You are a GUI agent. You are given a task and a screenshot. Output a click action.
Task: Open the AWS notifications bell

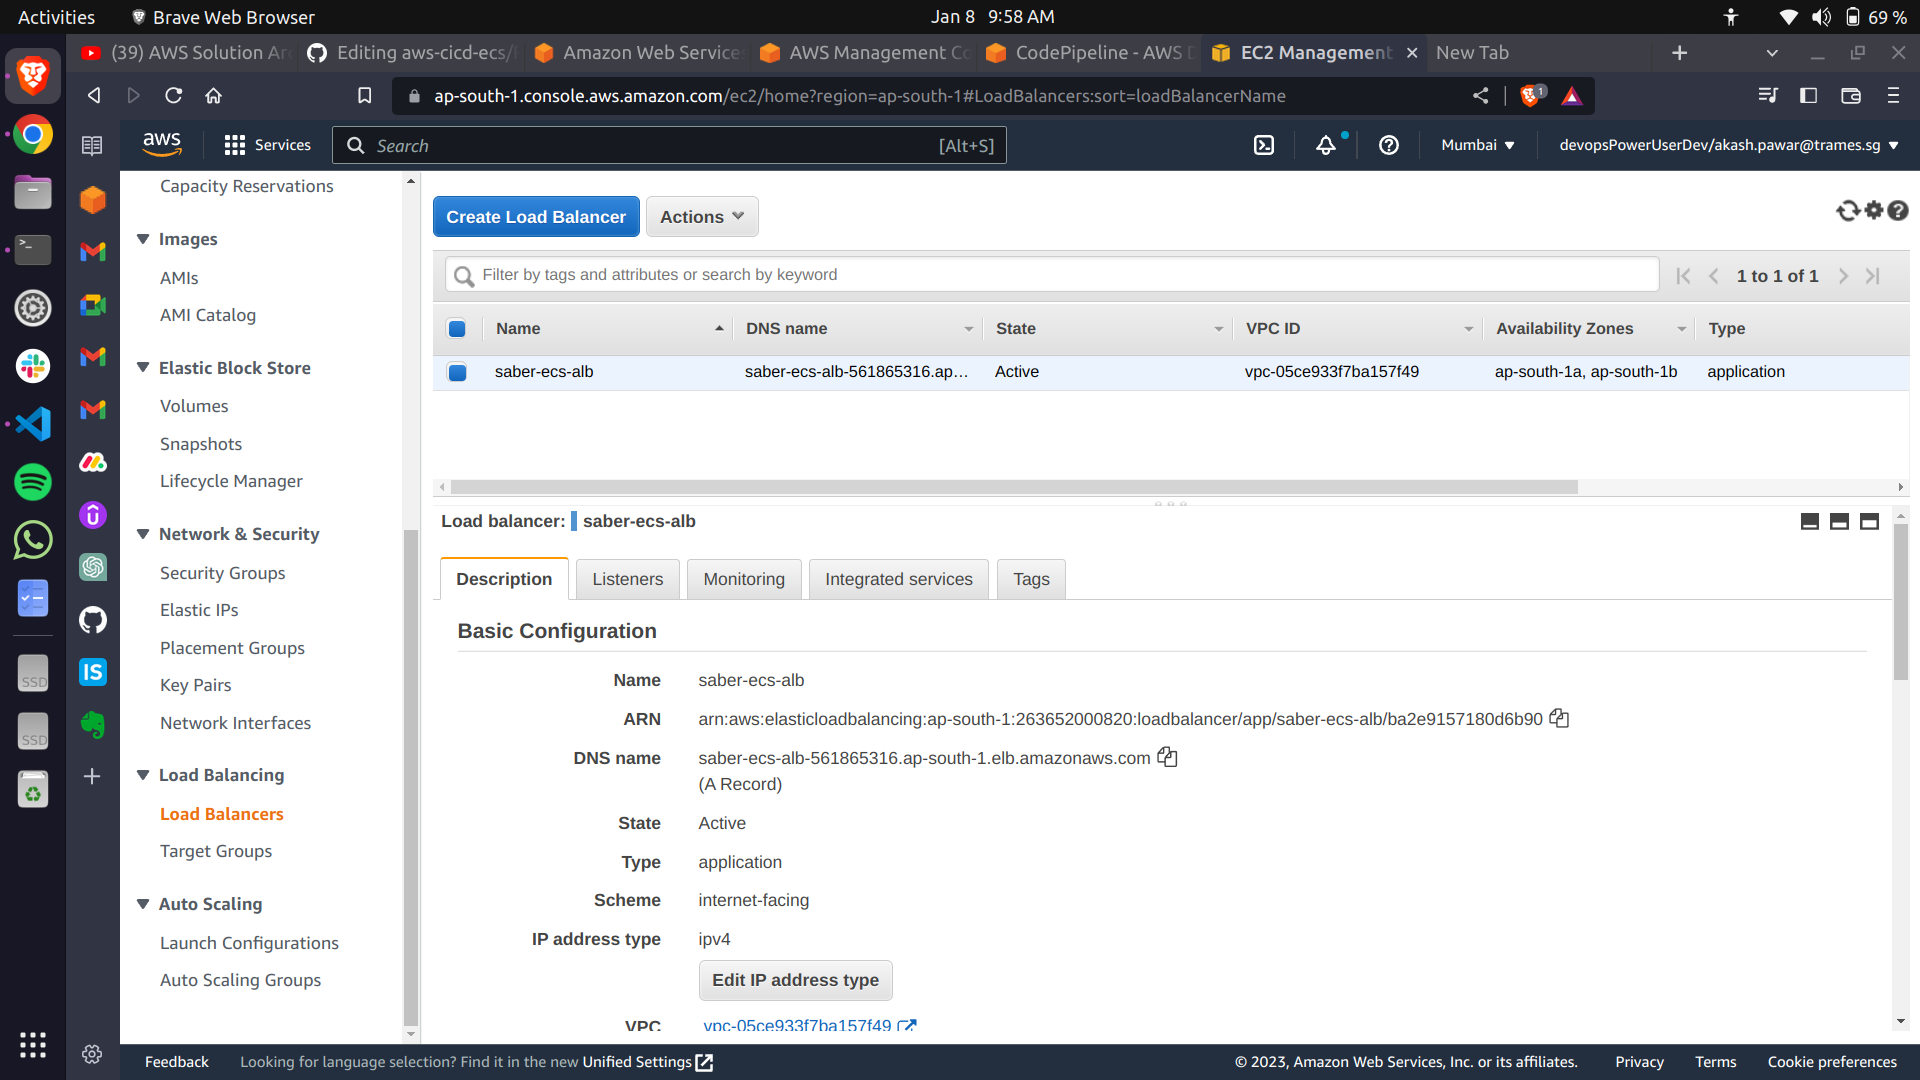(1326, 145)
